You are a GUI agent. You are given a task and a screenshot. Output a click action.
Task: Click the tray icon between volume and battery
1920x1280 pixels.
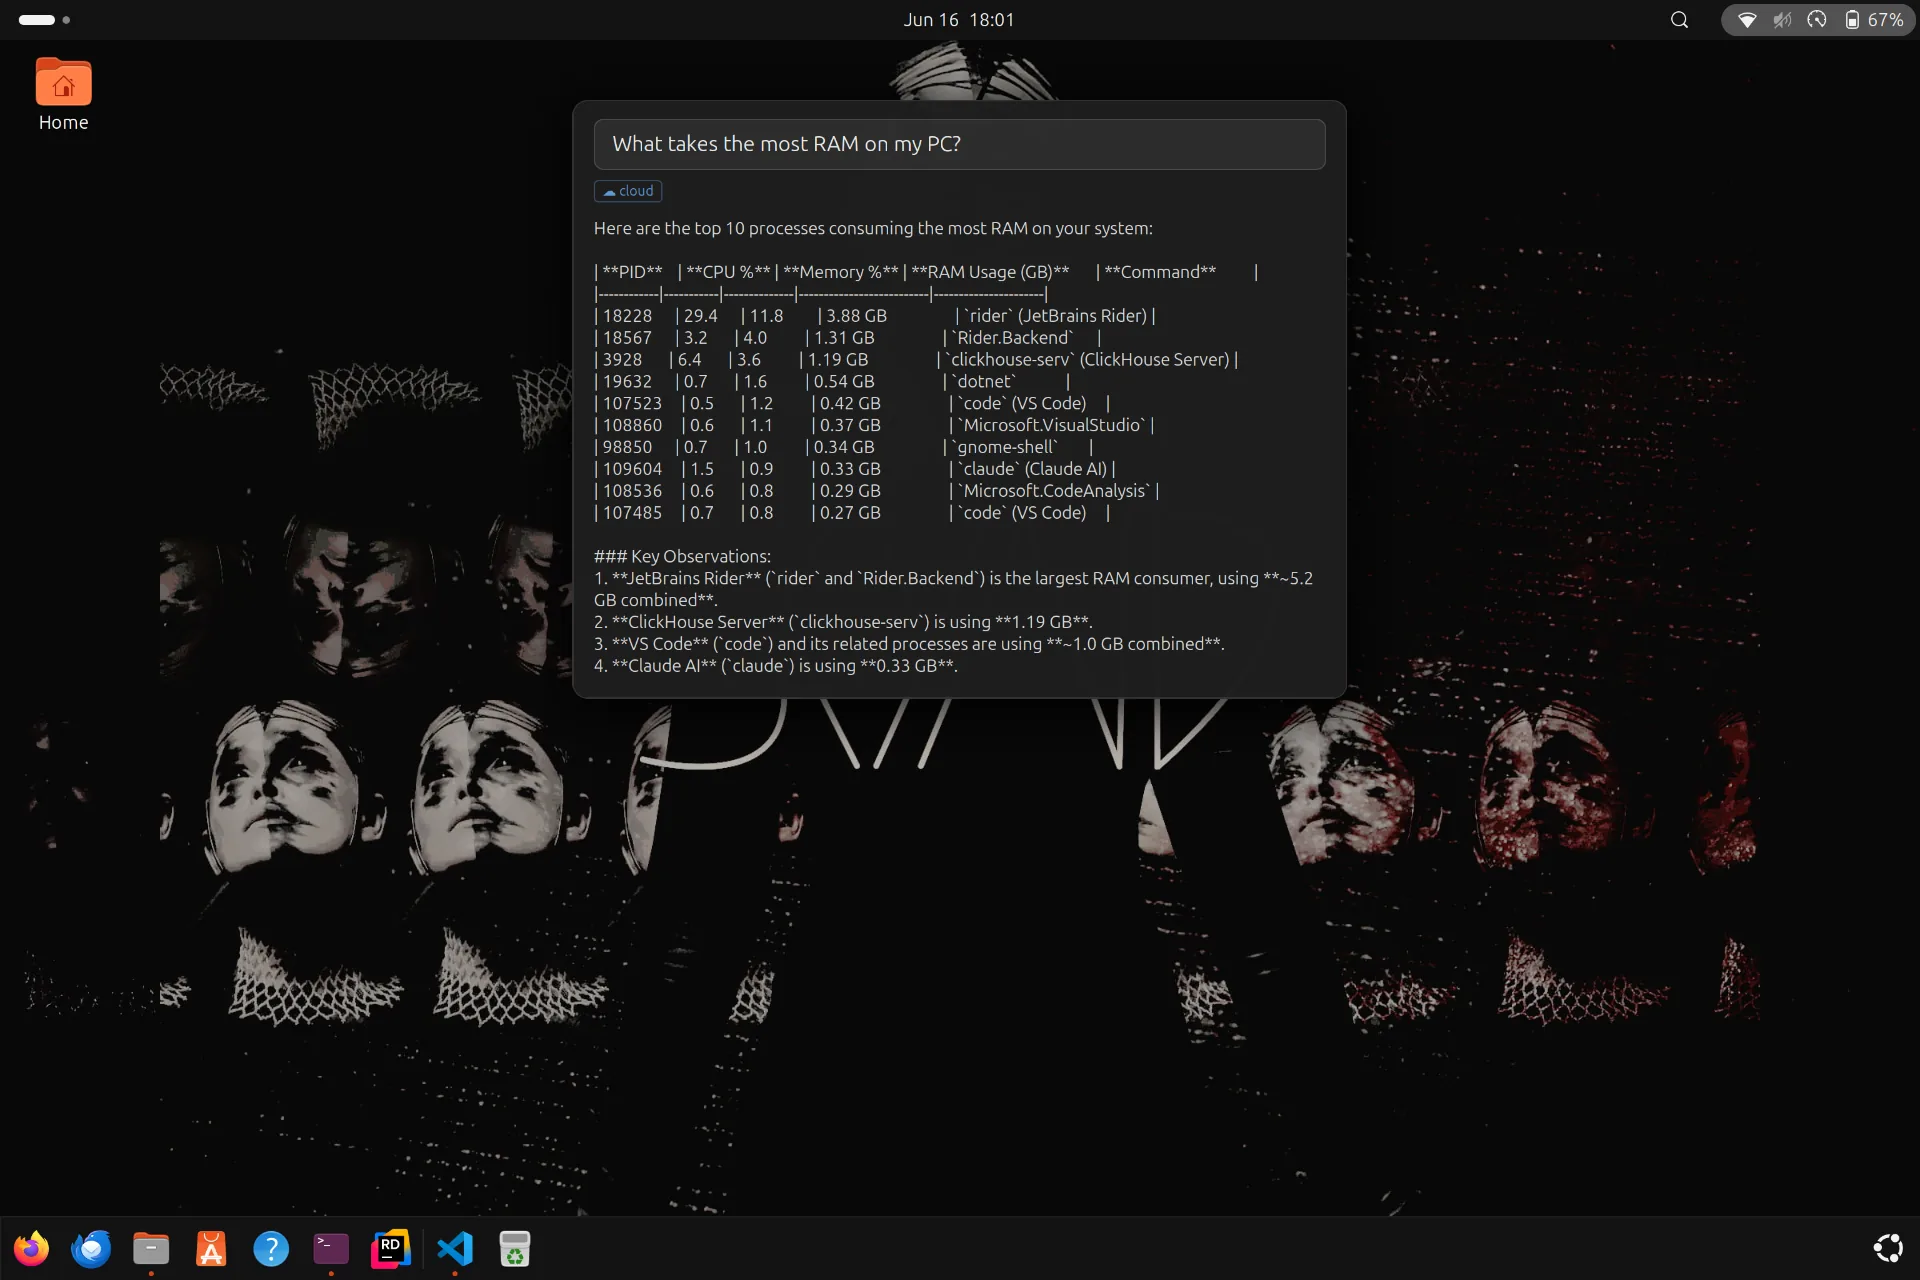(1817, 20)
